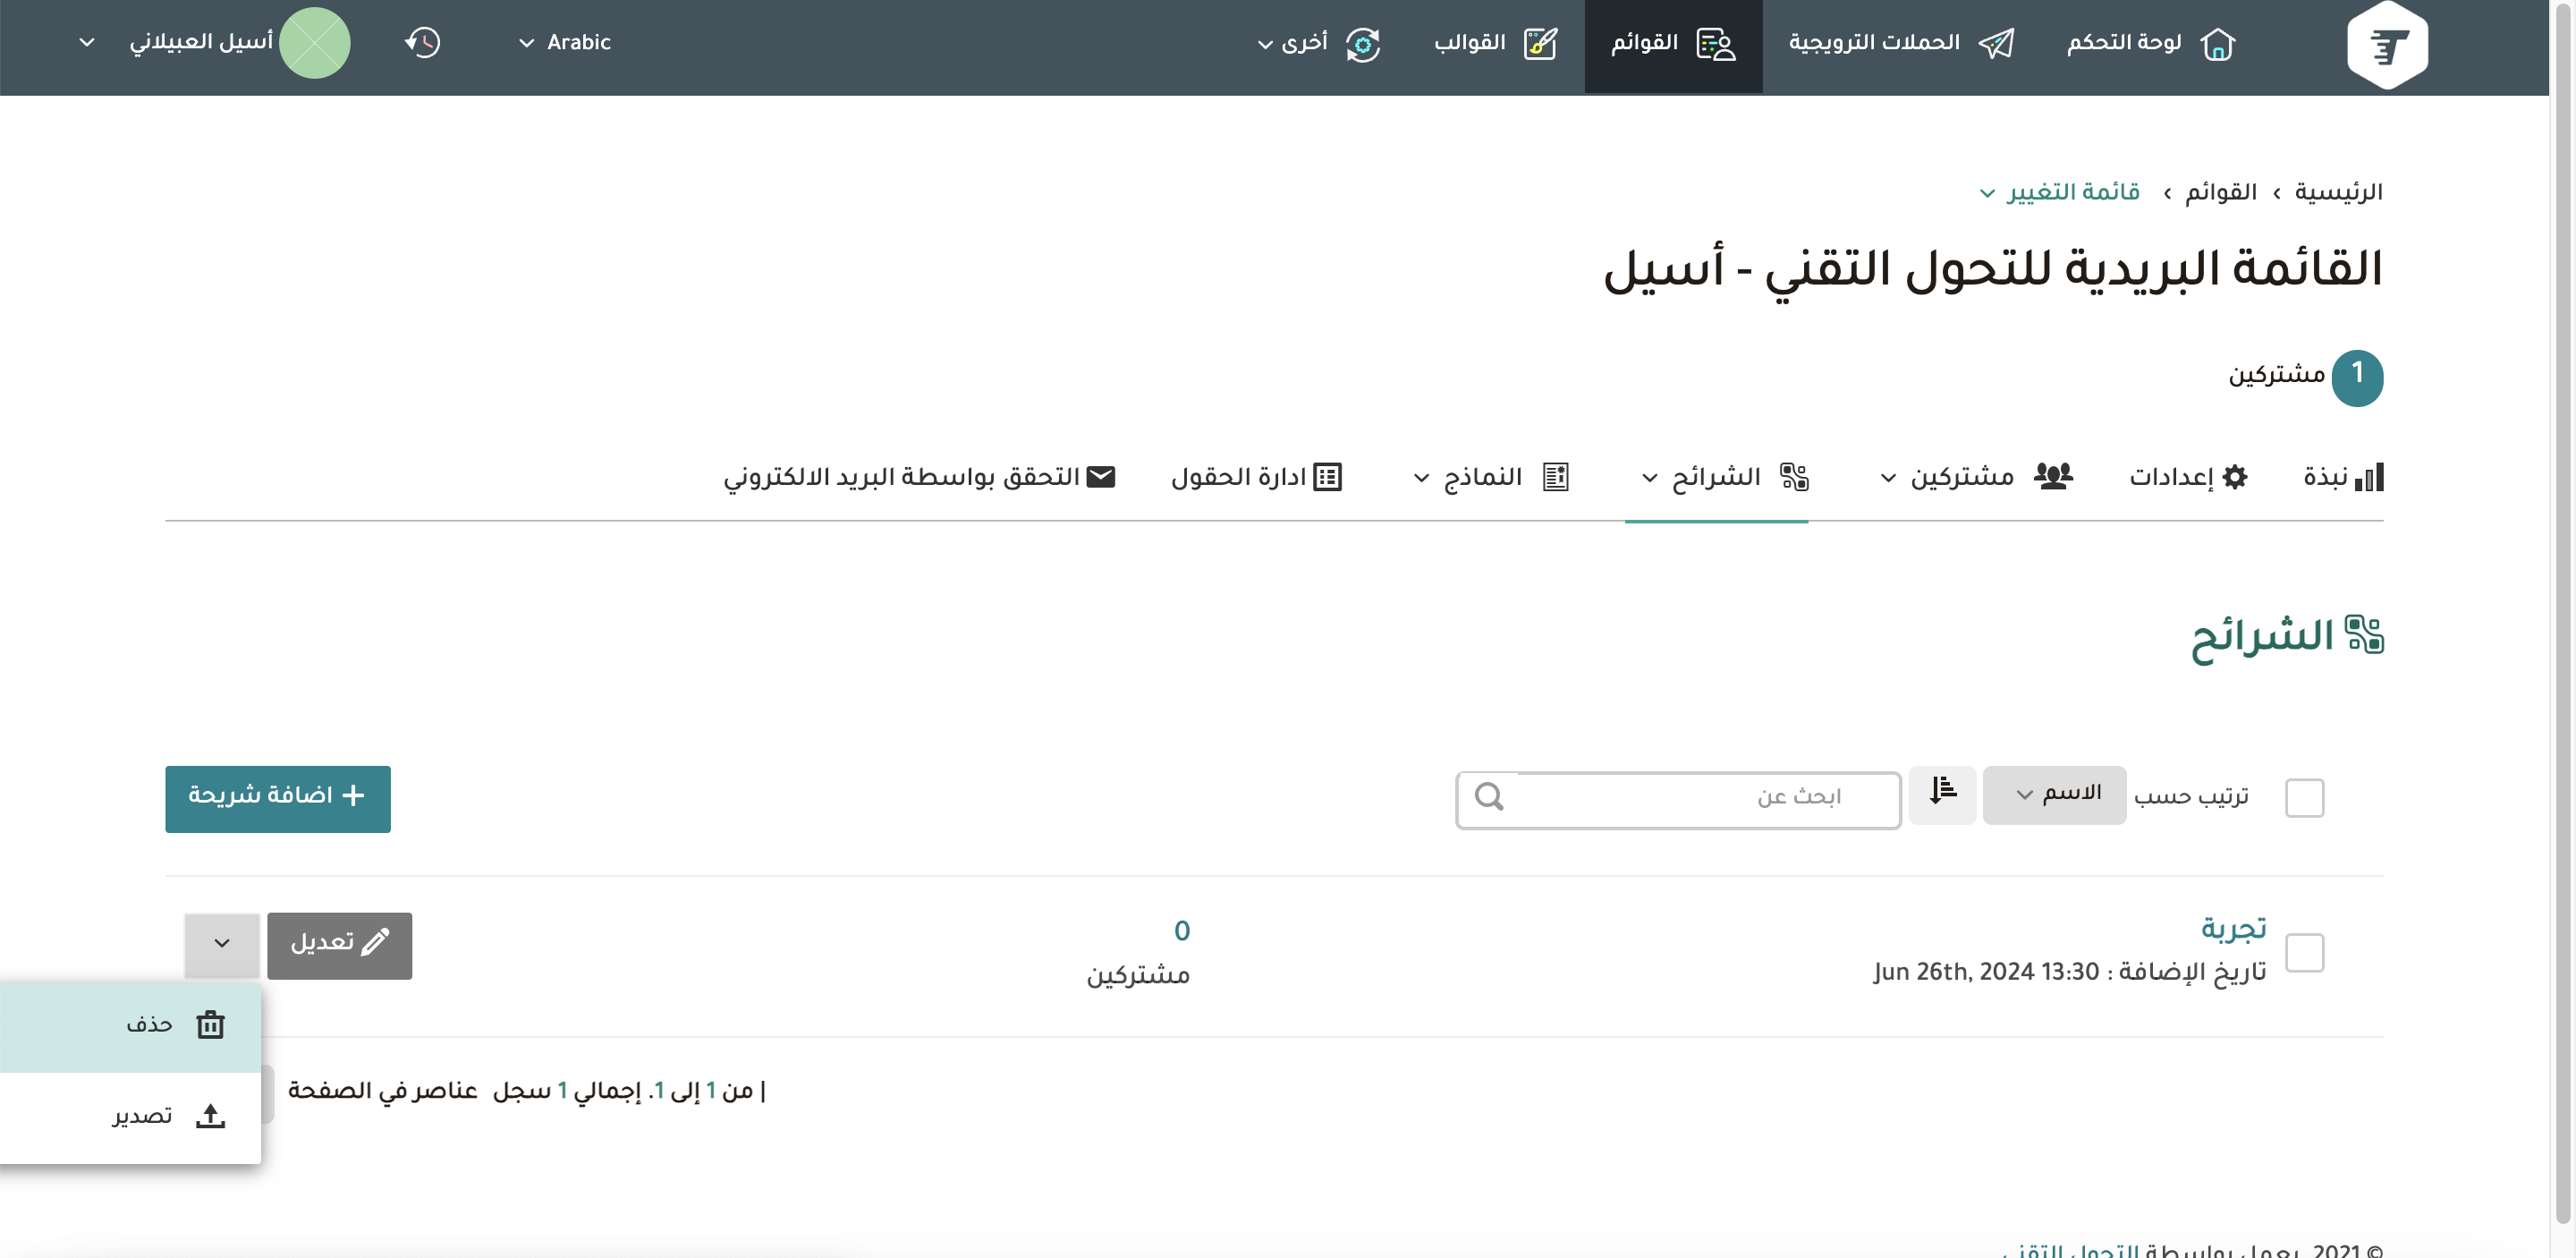Click the paper plane الحملات الترويجية icon

point(1996,44)
